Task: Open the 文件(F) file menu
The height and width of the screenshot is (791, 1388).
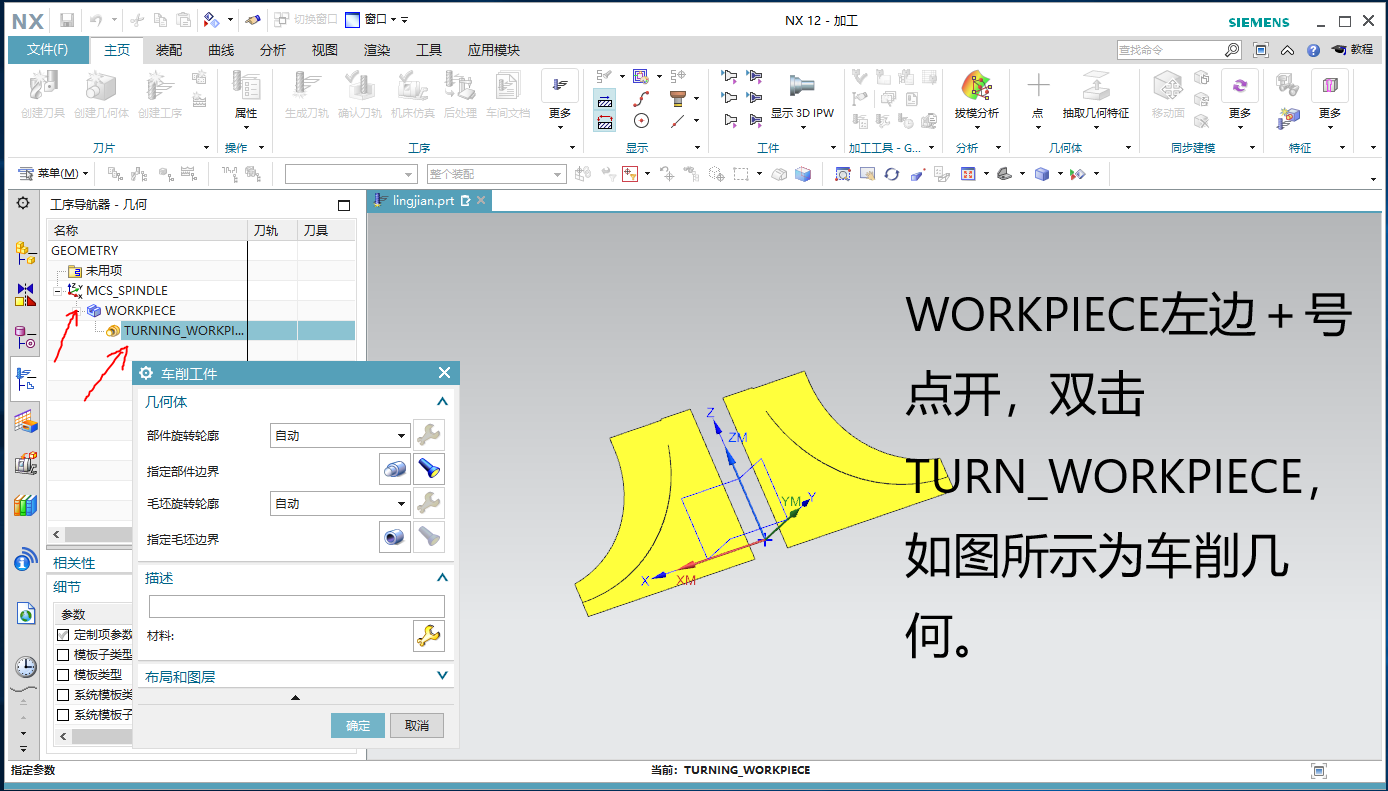Action: [x=48, y=50]
